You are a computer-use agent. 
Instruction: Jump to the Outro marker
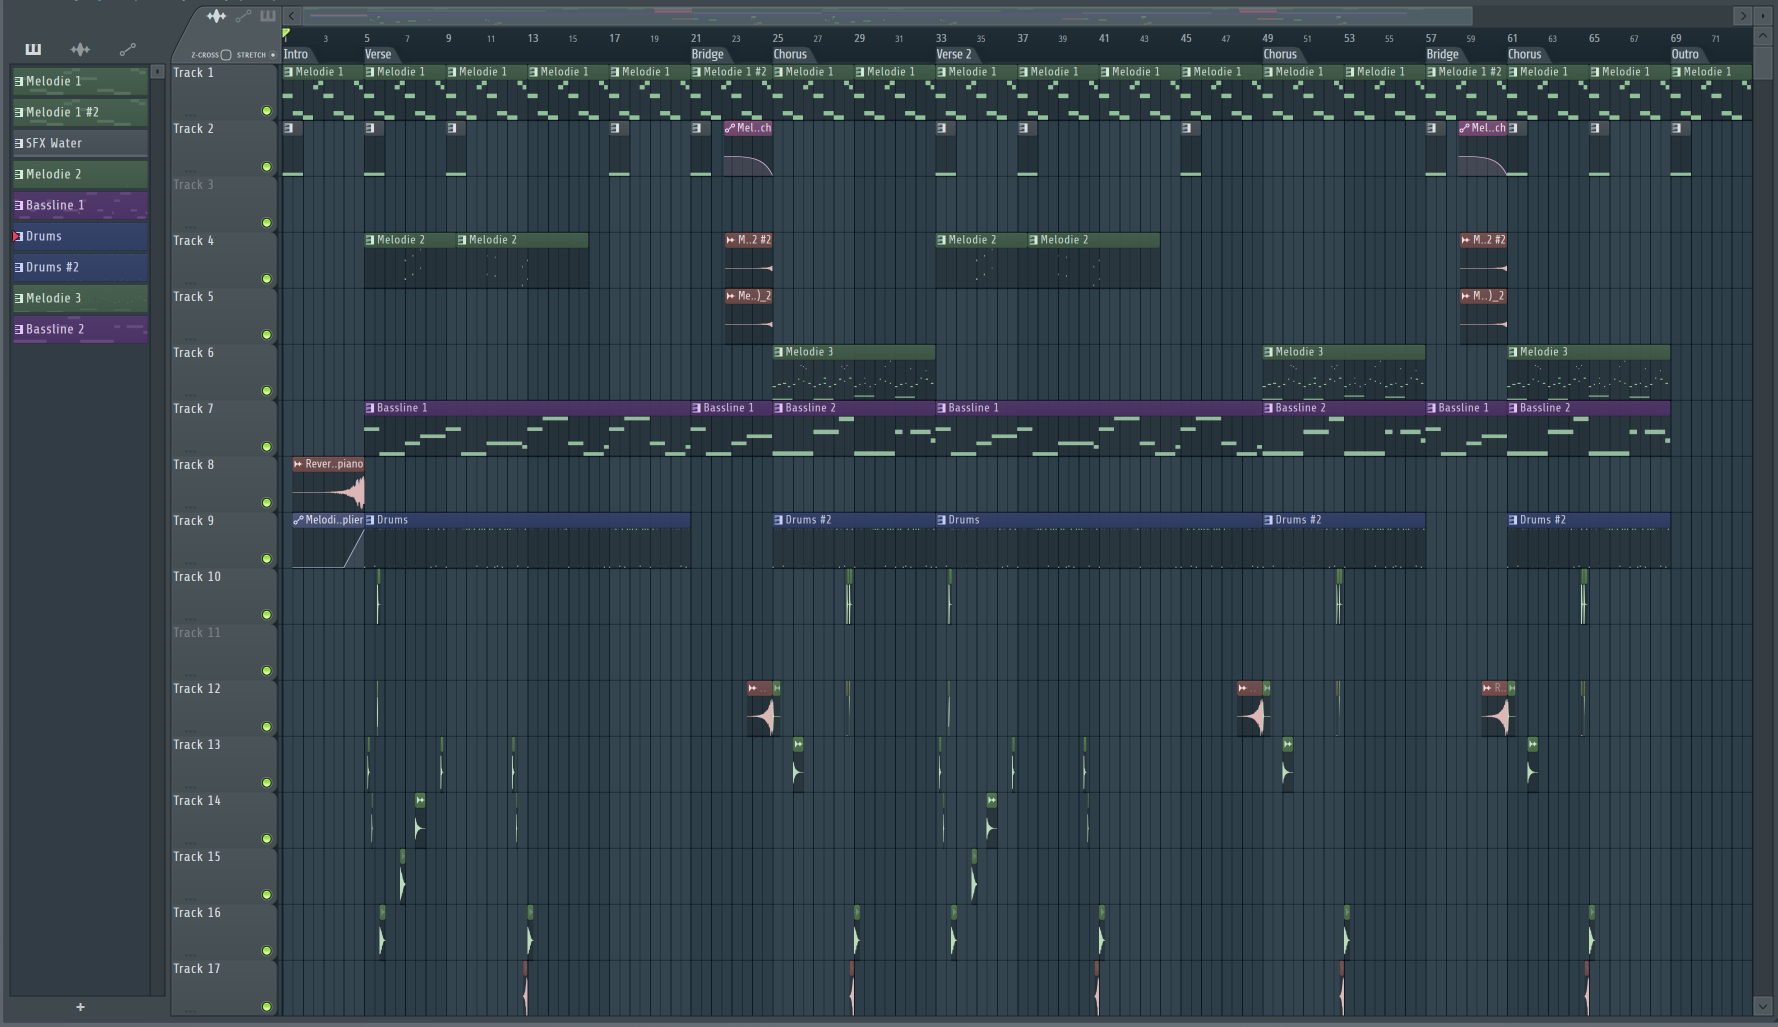point(1685,55)
